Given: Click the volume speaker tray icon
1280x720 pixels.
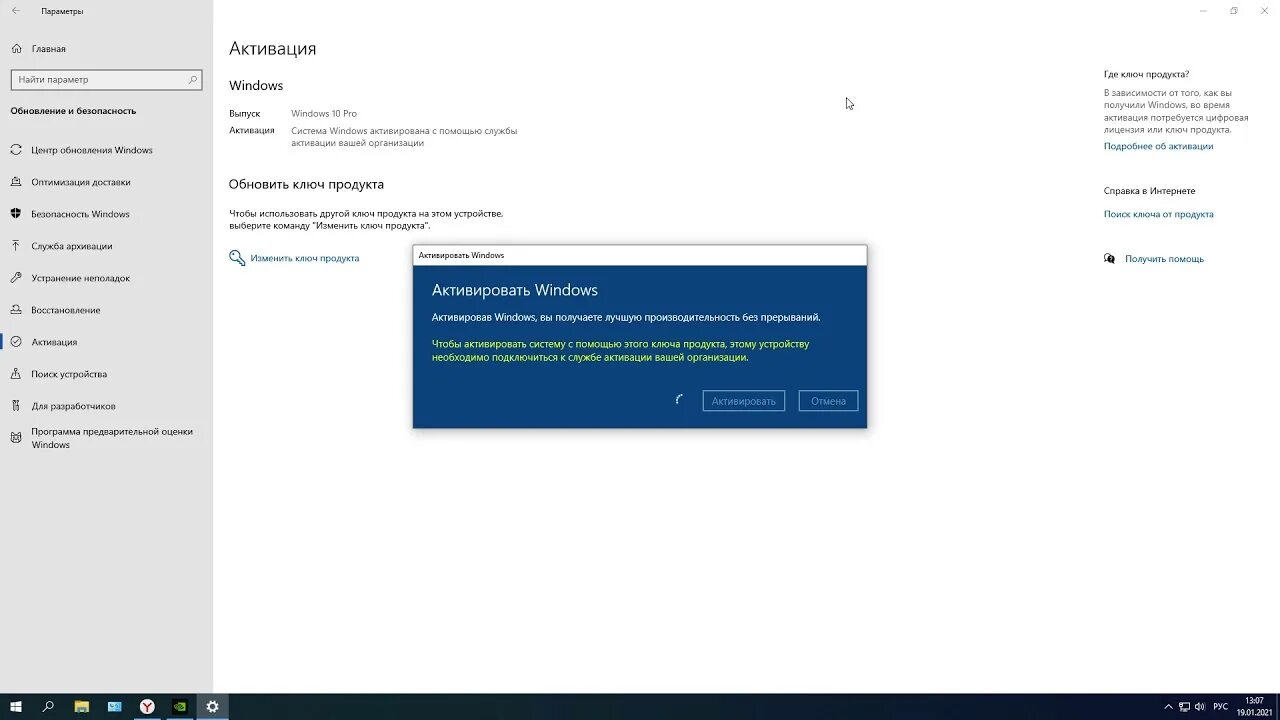Looking at the screenshot, I should pyautogui.click(x=1201, y=706).
